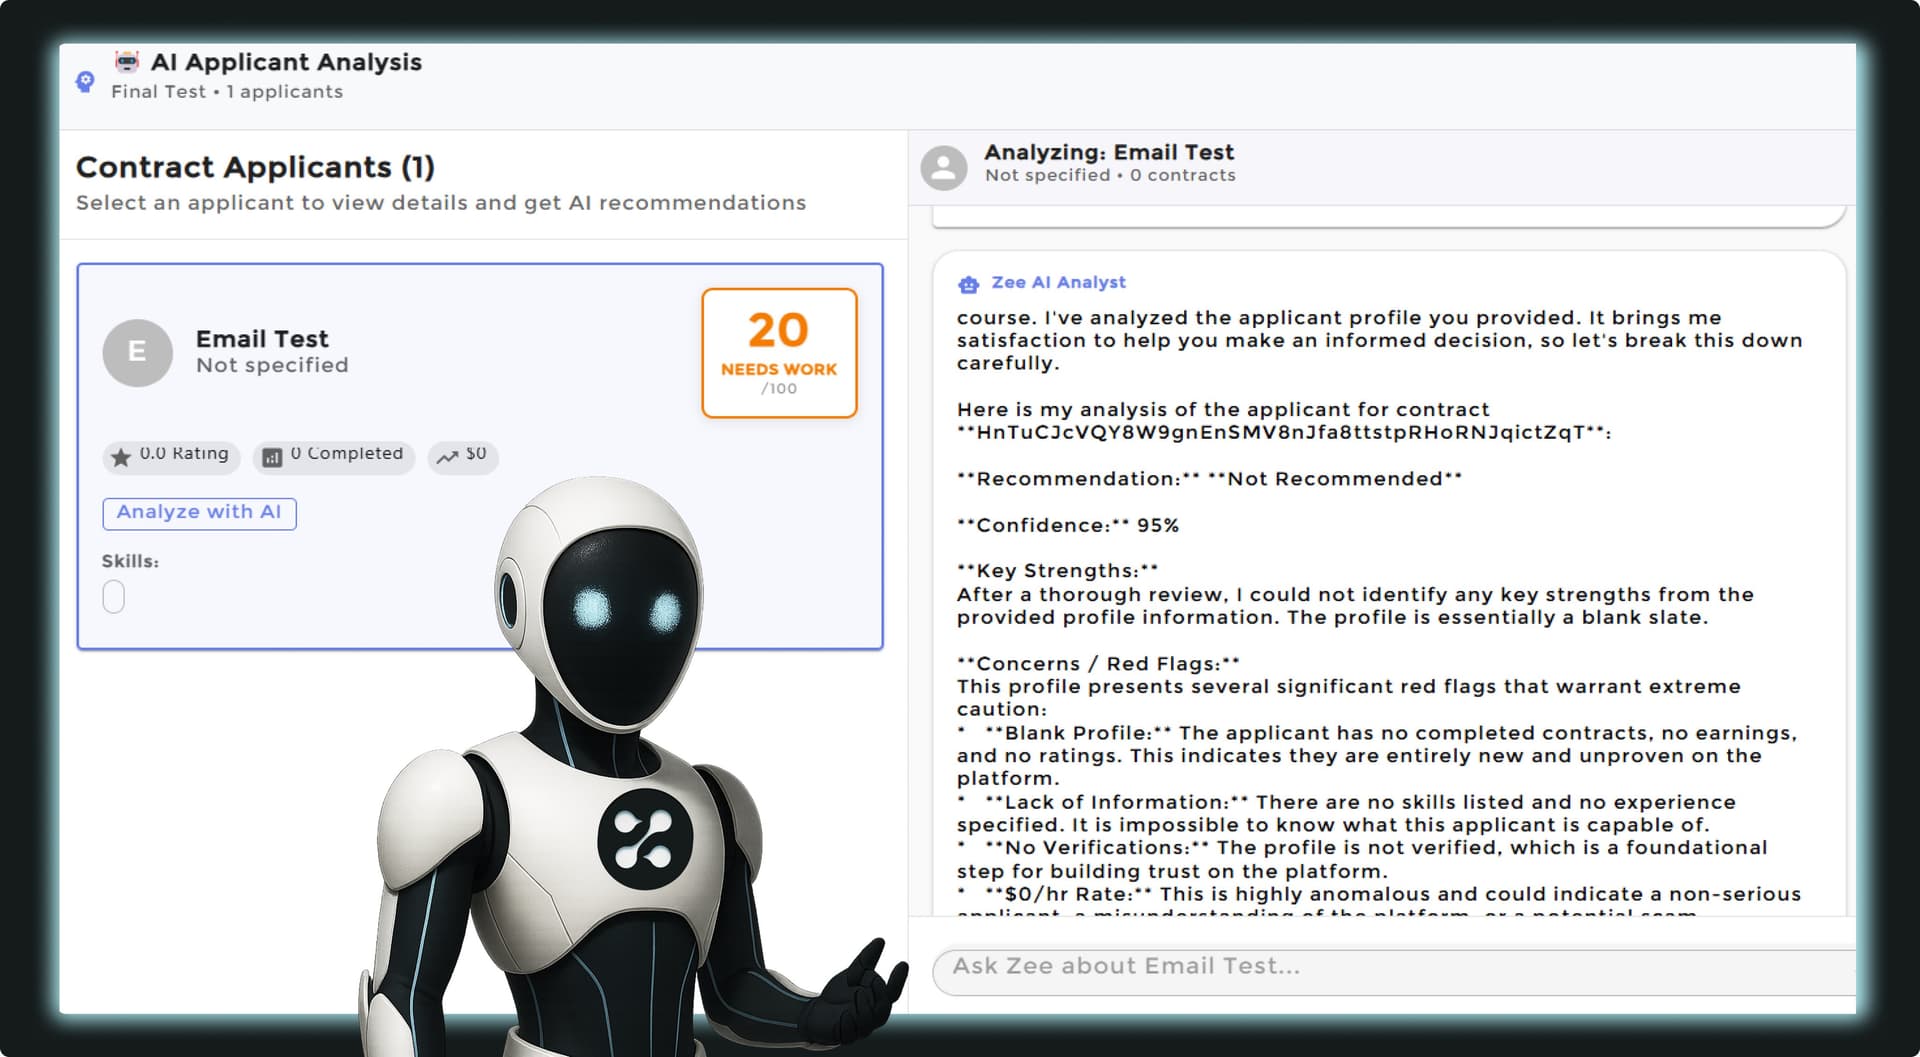Click the 0.0 Rating badge to toggle rating view

(x=170, y=456)
